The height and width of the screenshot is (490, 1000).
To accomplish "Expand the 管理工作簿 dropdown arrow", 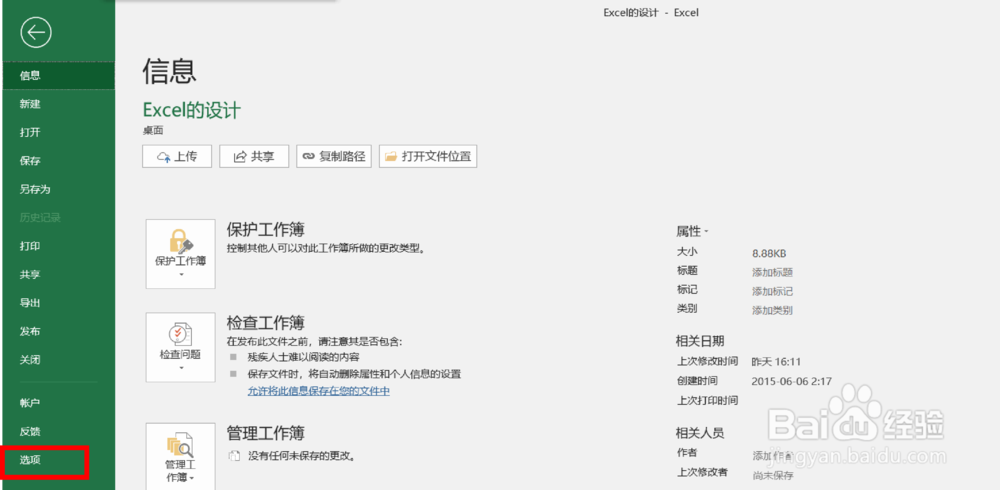I will [x=191, y=478].
